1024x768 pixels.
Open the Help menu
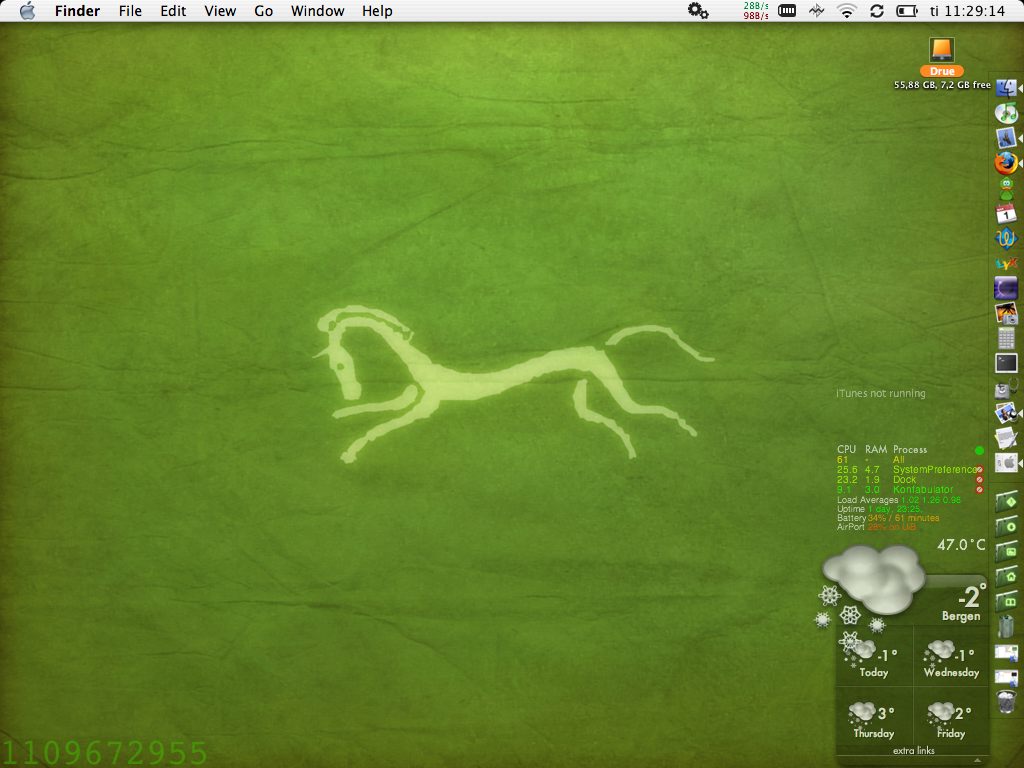click(377, 11)
